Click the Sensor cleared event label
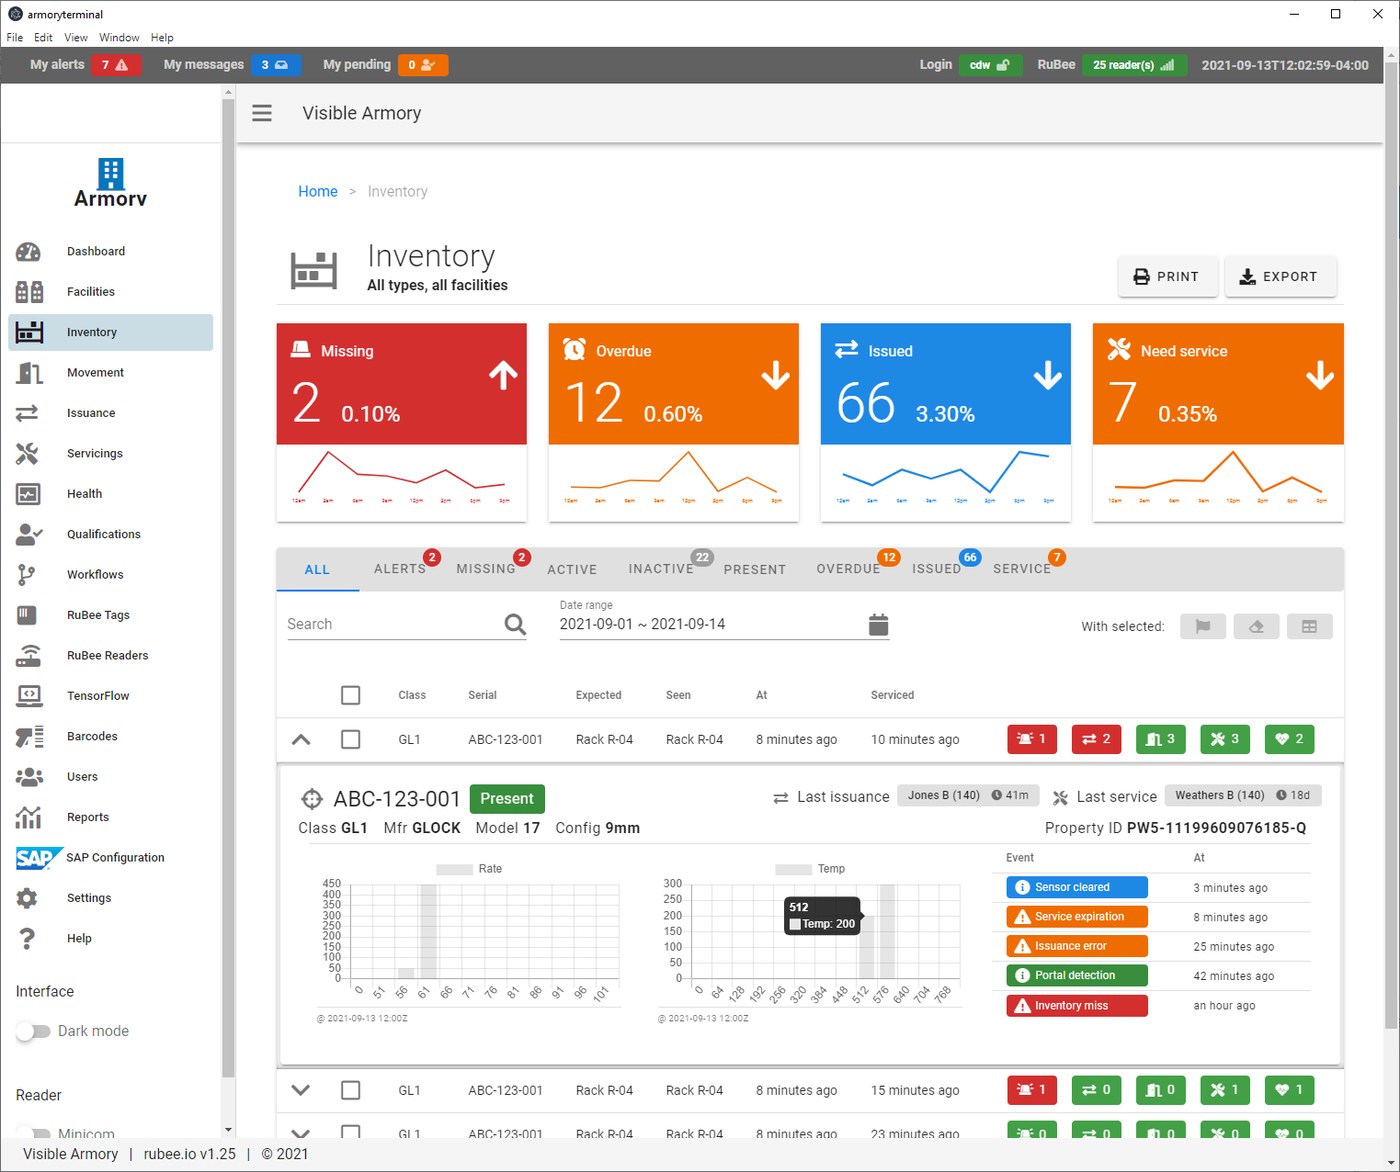 pos(1076,887)
